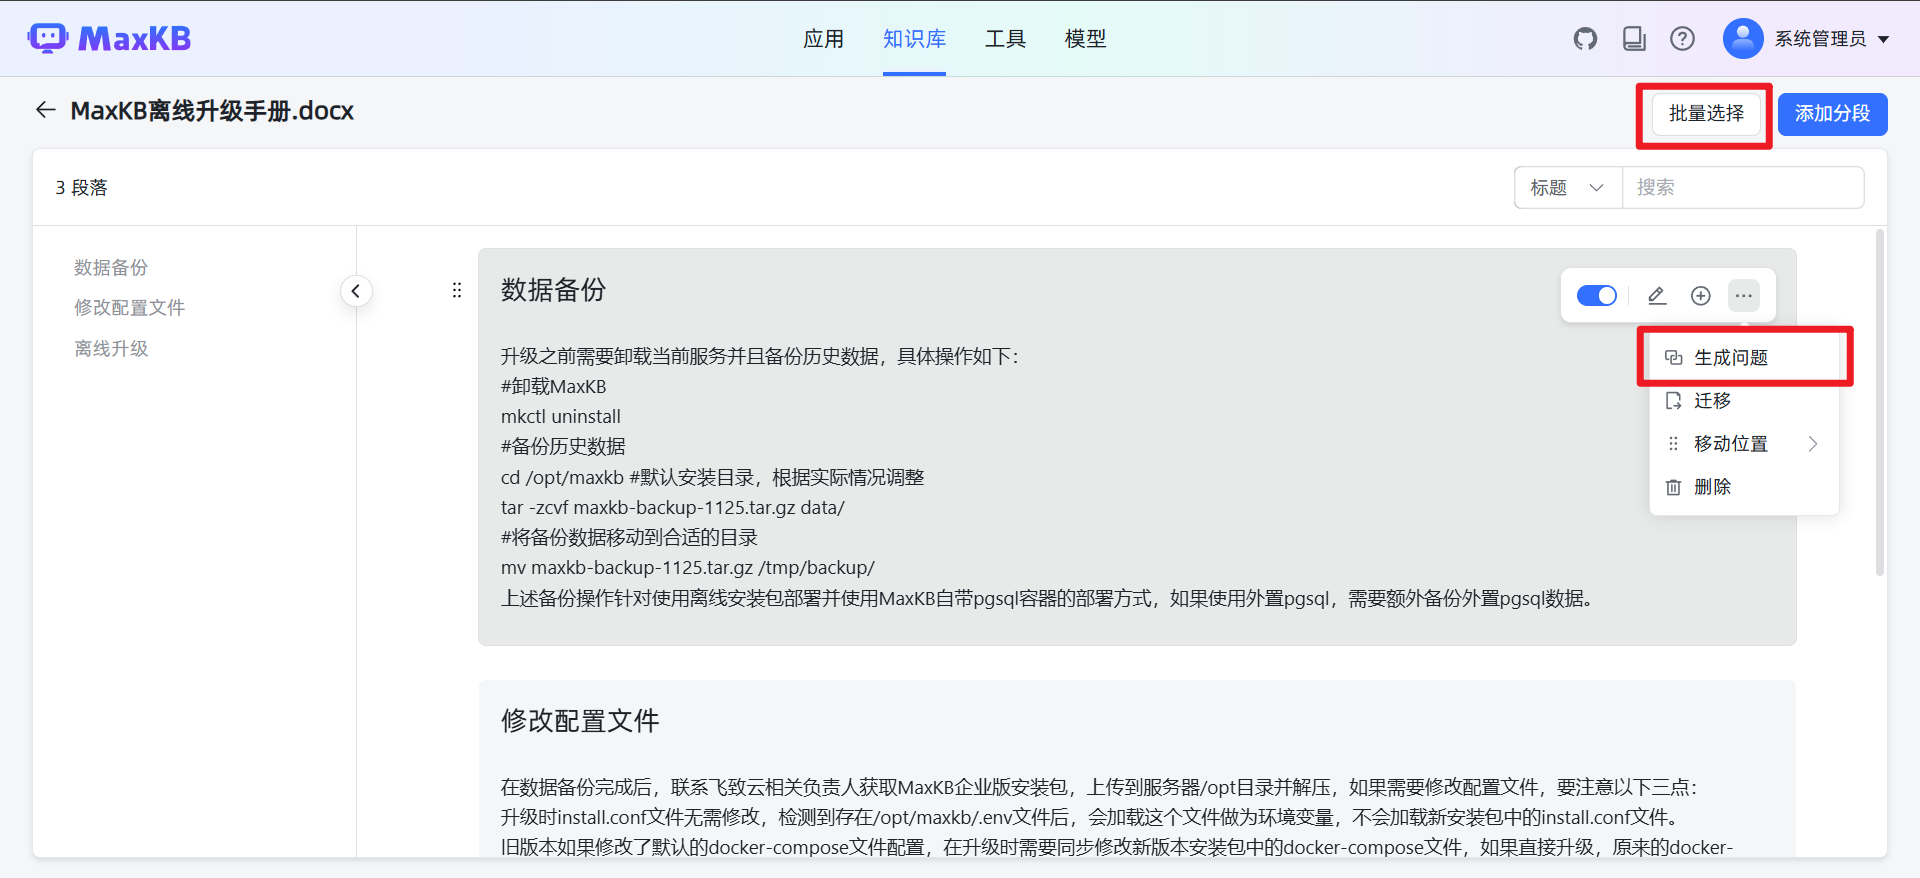Click the drag handle beside 数据备份 paragraph
Image resolution: width=1920 pixels, height=878 pixels.
tap(457, 290)
